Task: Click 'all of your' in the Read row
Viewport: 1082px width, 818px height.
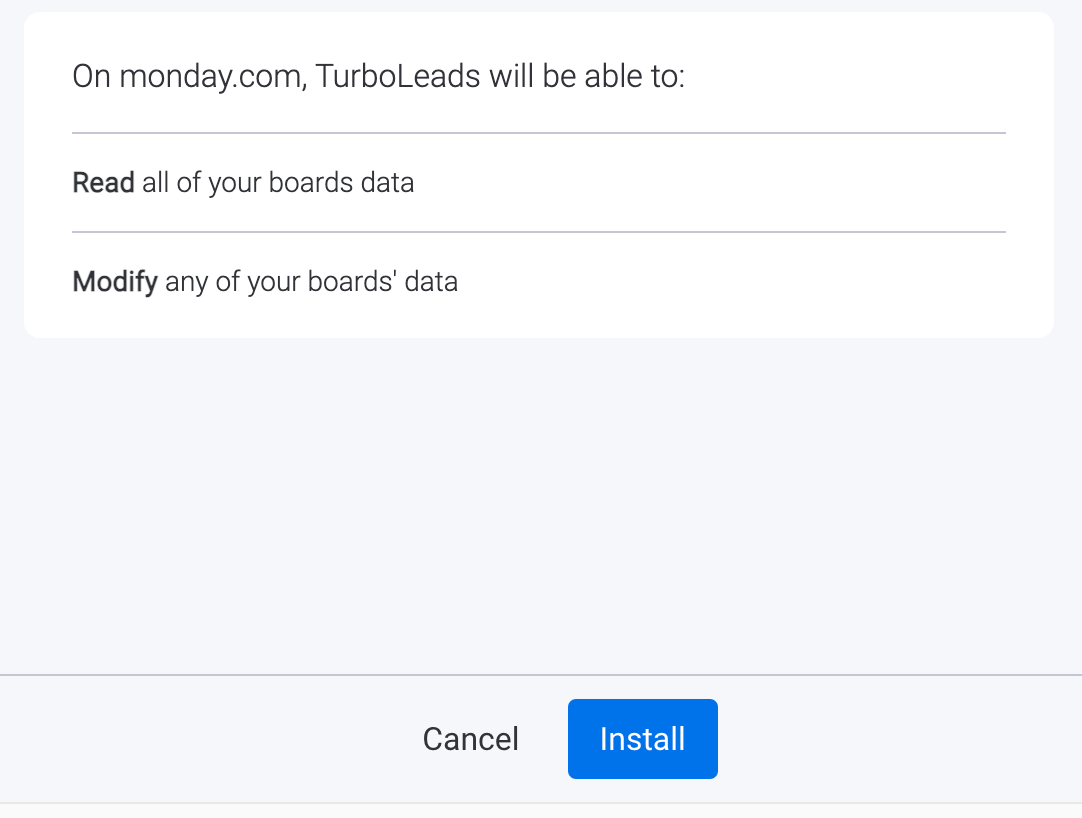Action: pos(208,183)
